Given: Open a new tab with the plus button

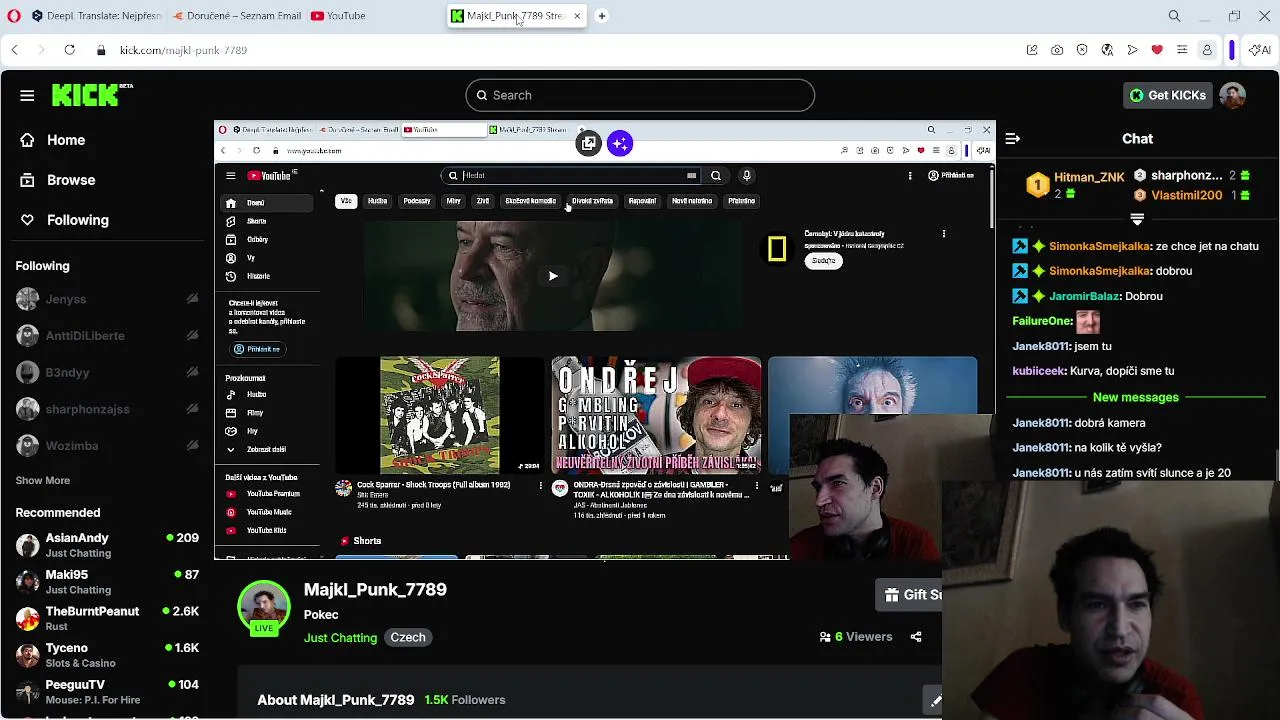Looking at the screenshot, I should (x=601, y=16).
